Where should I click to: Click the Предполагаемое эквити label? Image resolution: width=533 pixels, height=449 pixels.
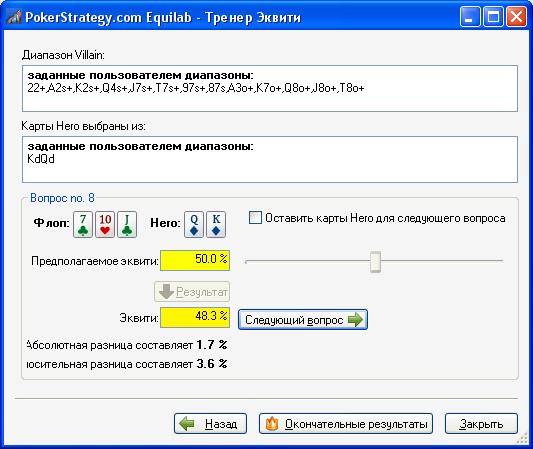95,261
